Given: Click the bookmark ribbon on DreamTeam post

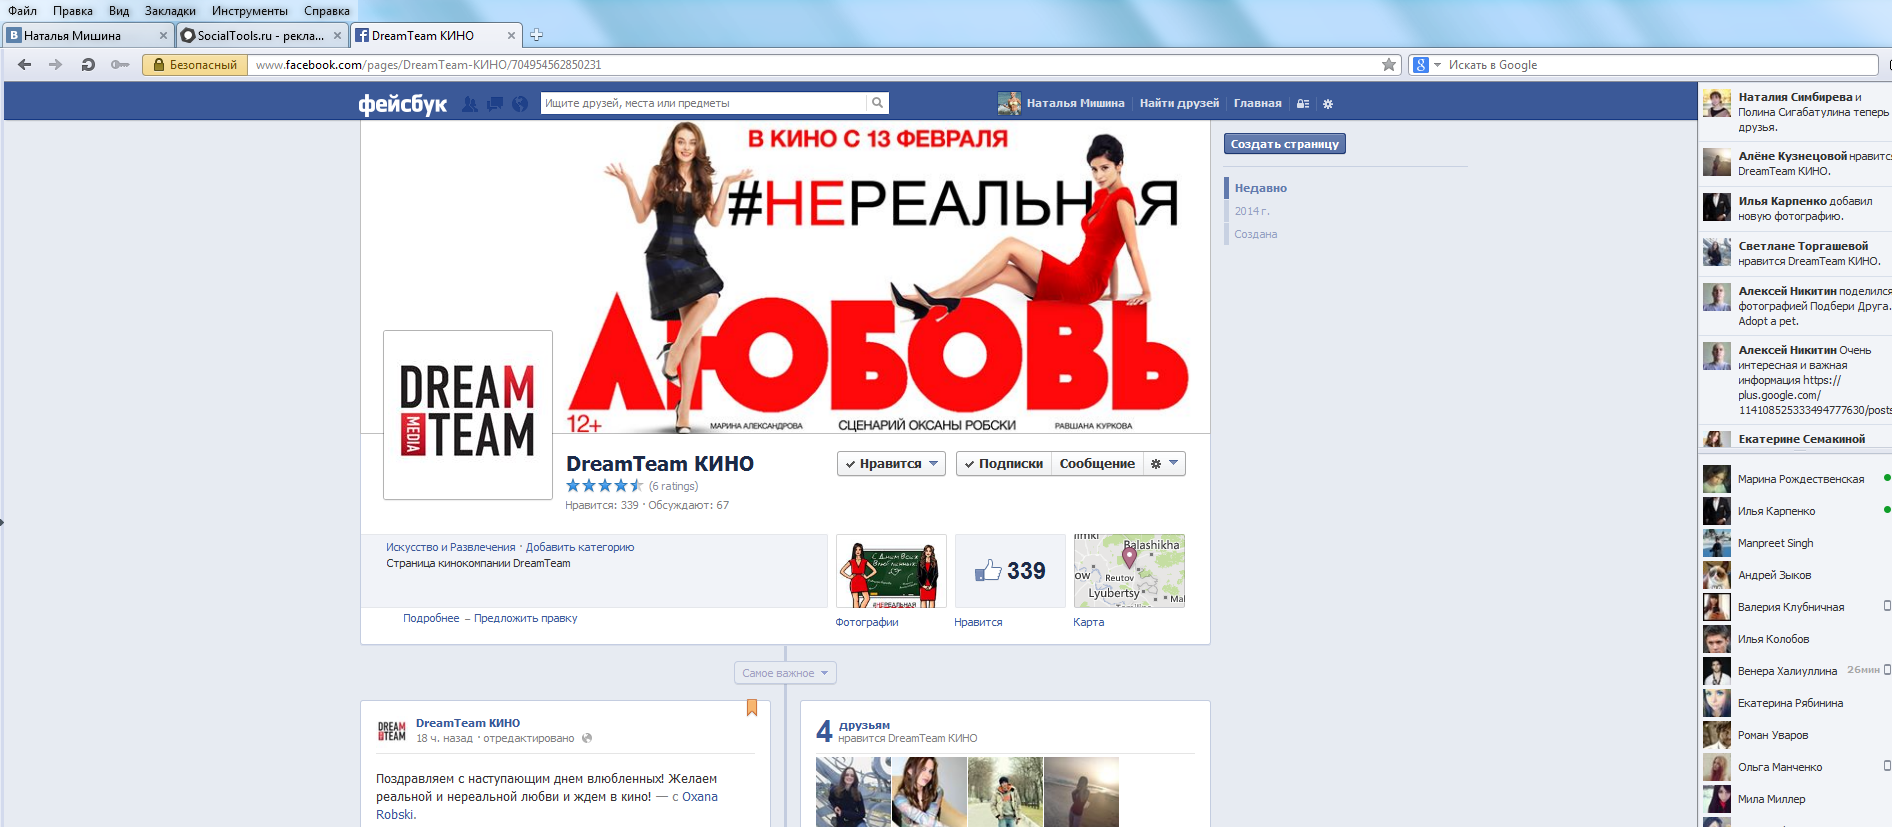Looking at the screenshot, I should 752,708.
